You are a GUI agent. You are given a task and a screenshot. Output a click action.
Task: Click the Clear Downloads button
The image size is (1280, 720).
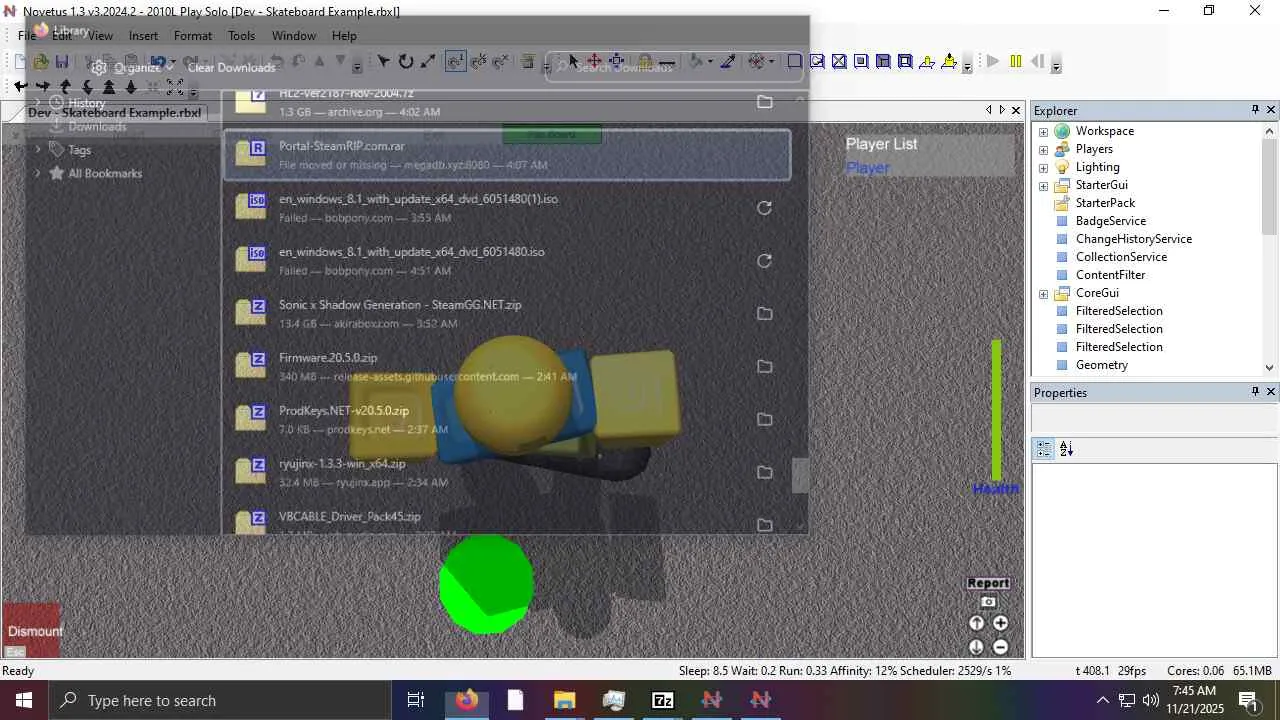click(x=231, y=68)
